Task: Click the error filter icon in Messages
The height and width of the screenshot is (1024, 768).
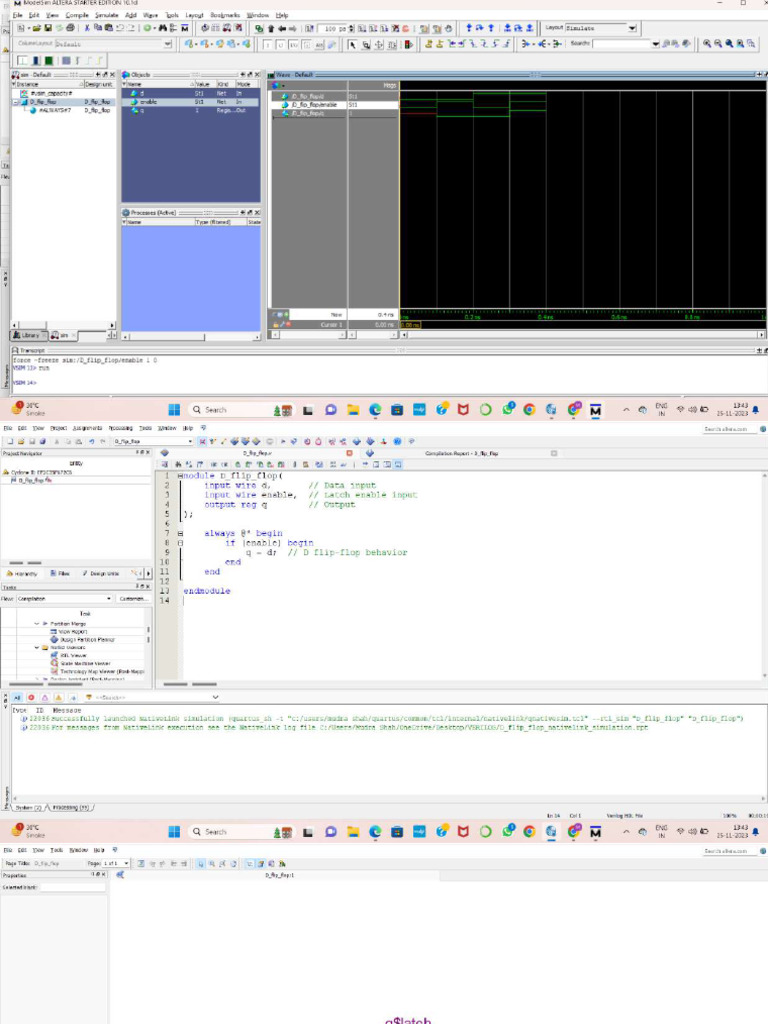Action: coord(30,697)
